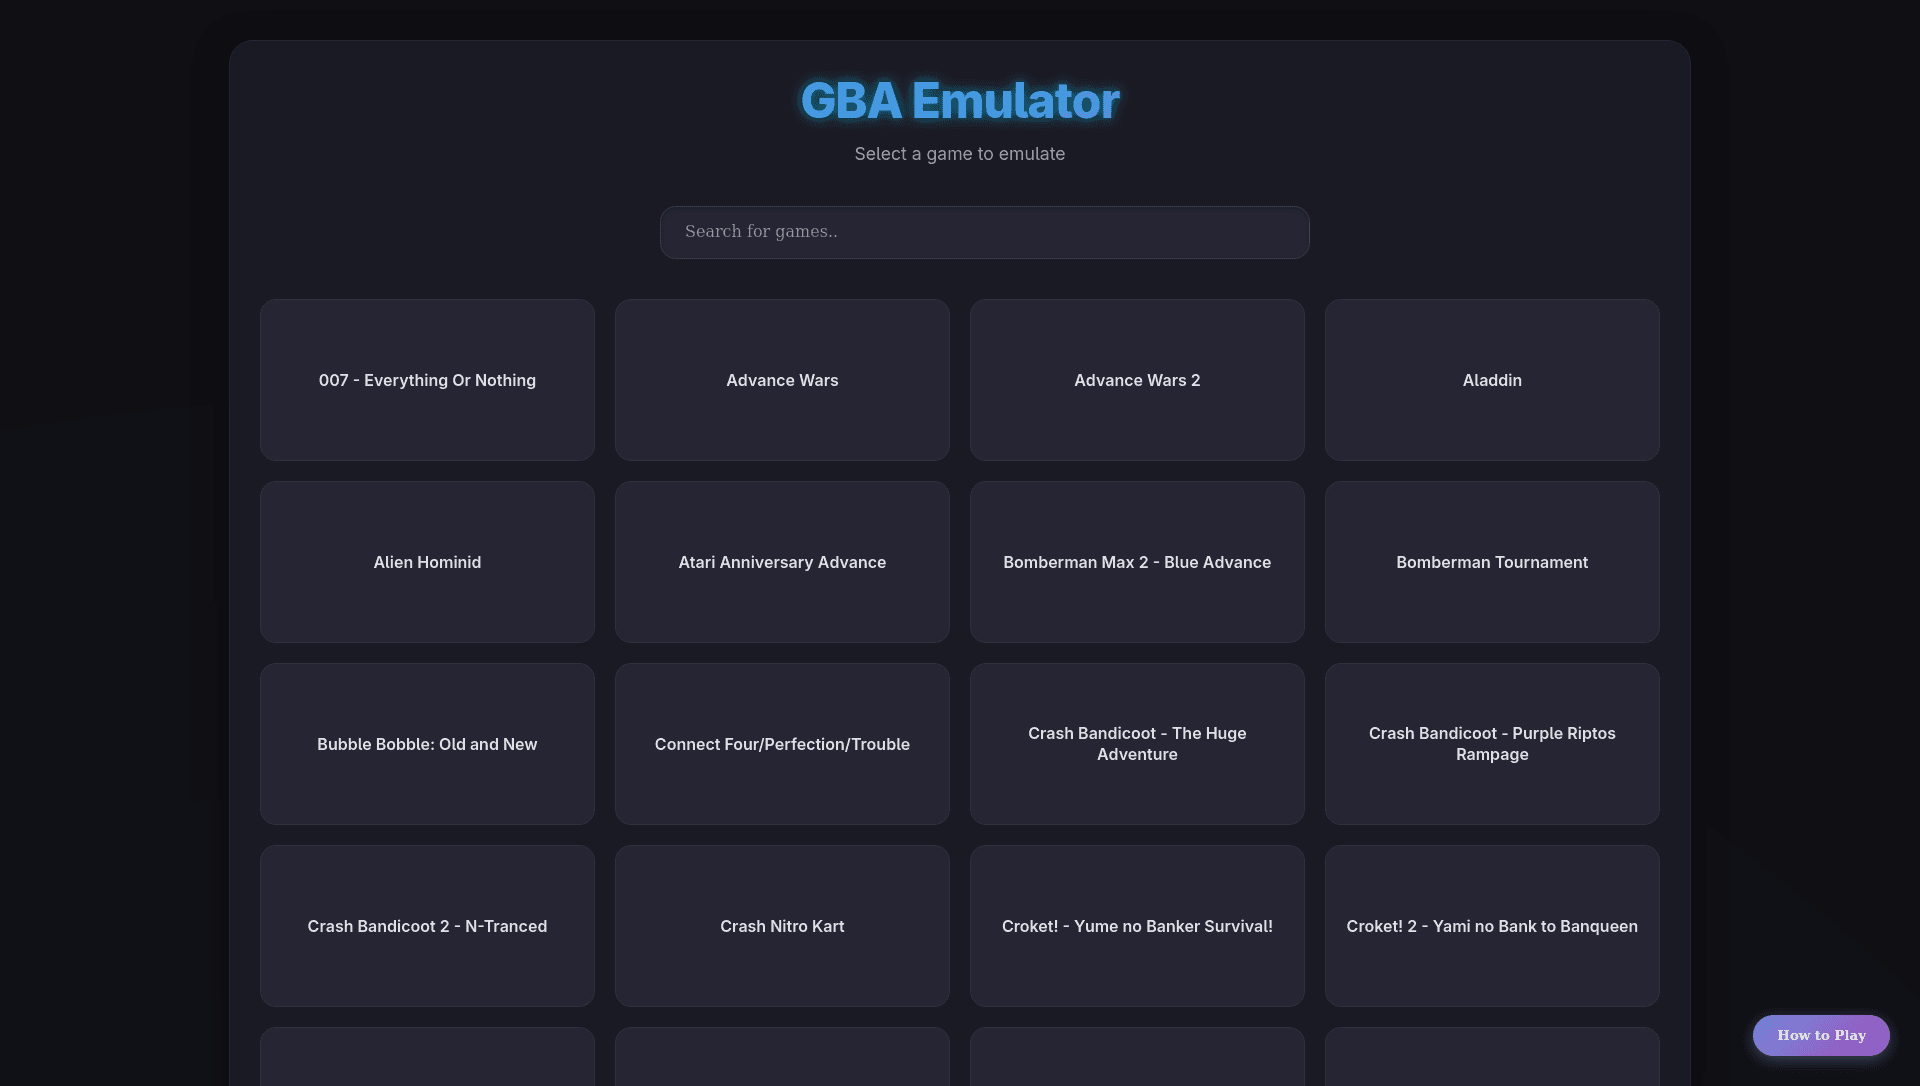Viewport: 1920px width, 1086px height.
Task: Pick Croket! - Yume no Banker Survival!
Action: tap(1137, 926)
